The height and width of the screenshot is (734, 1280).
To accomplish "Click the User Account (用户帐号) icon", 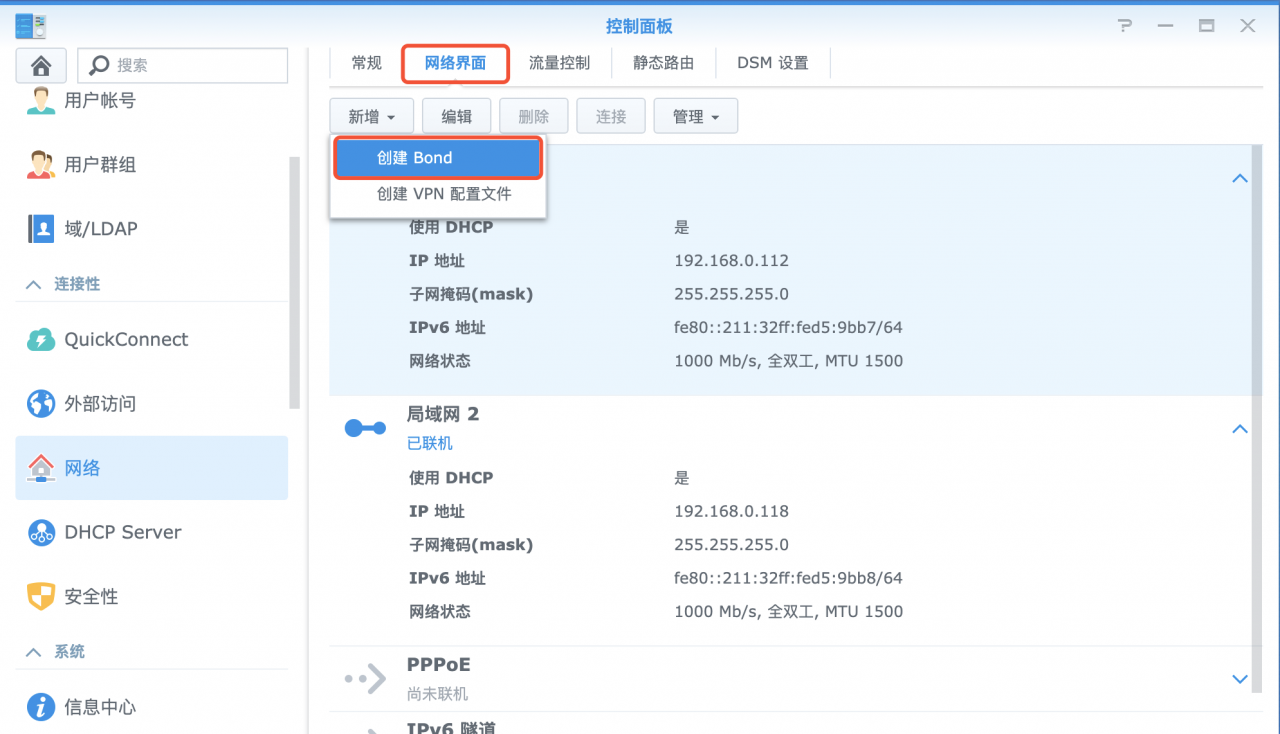I will tap(41, 100).
